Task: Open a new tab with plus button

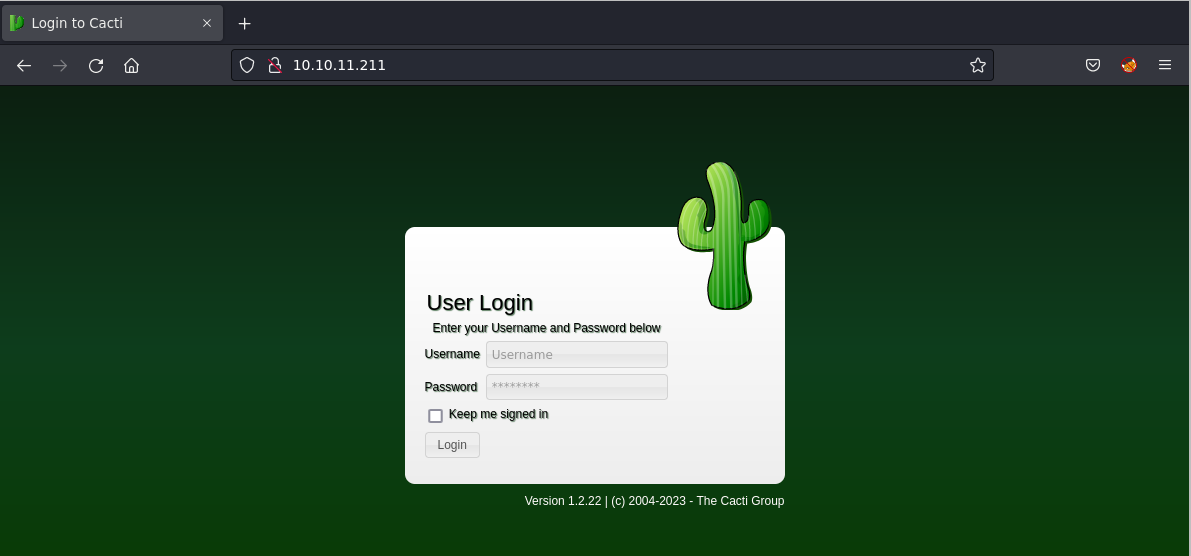Action: point(244,24)
